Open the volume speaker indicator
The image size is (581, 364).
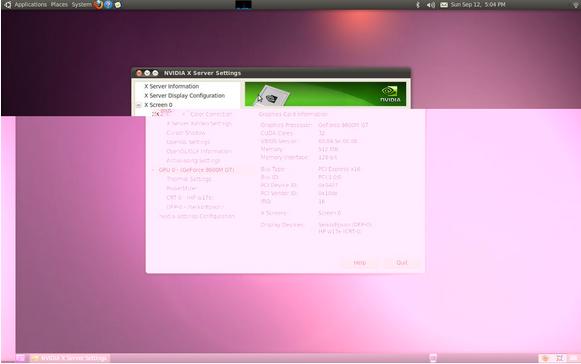[x=431, y=4]
